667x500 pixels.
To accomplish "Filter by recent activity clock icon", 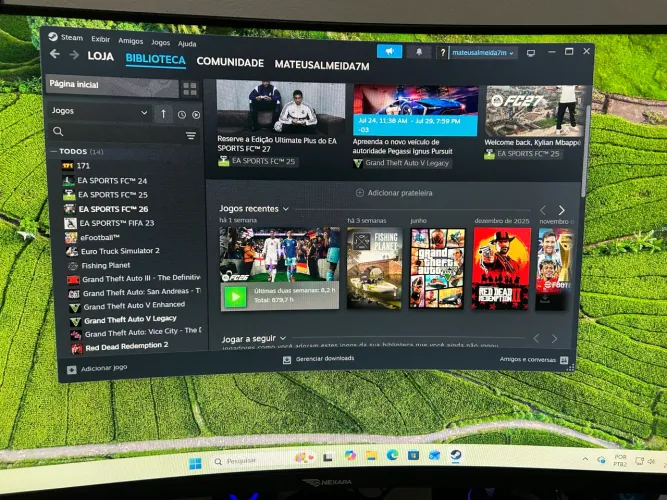I will [x=182, y=114].
